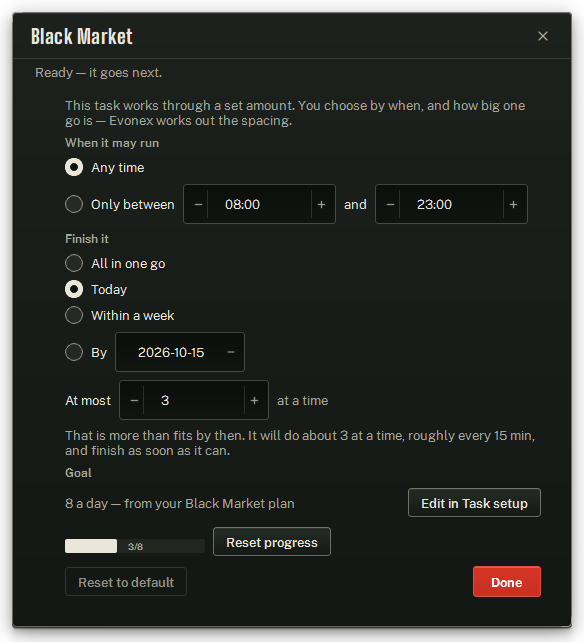Click the At most value field showing 3

point(194,400)
